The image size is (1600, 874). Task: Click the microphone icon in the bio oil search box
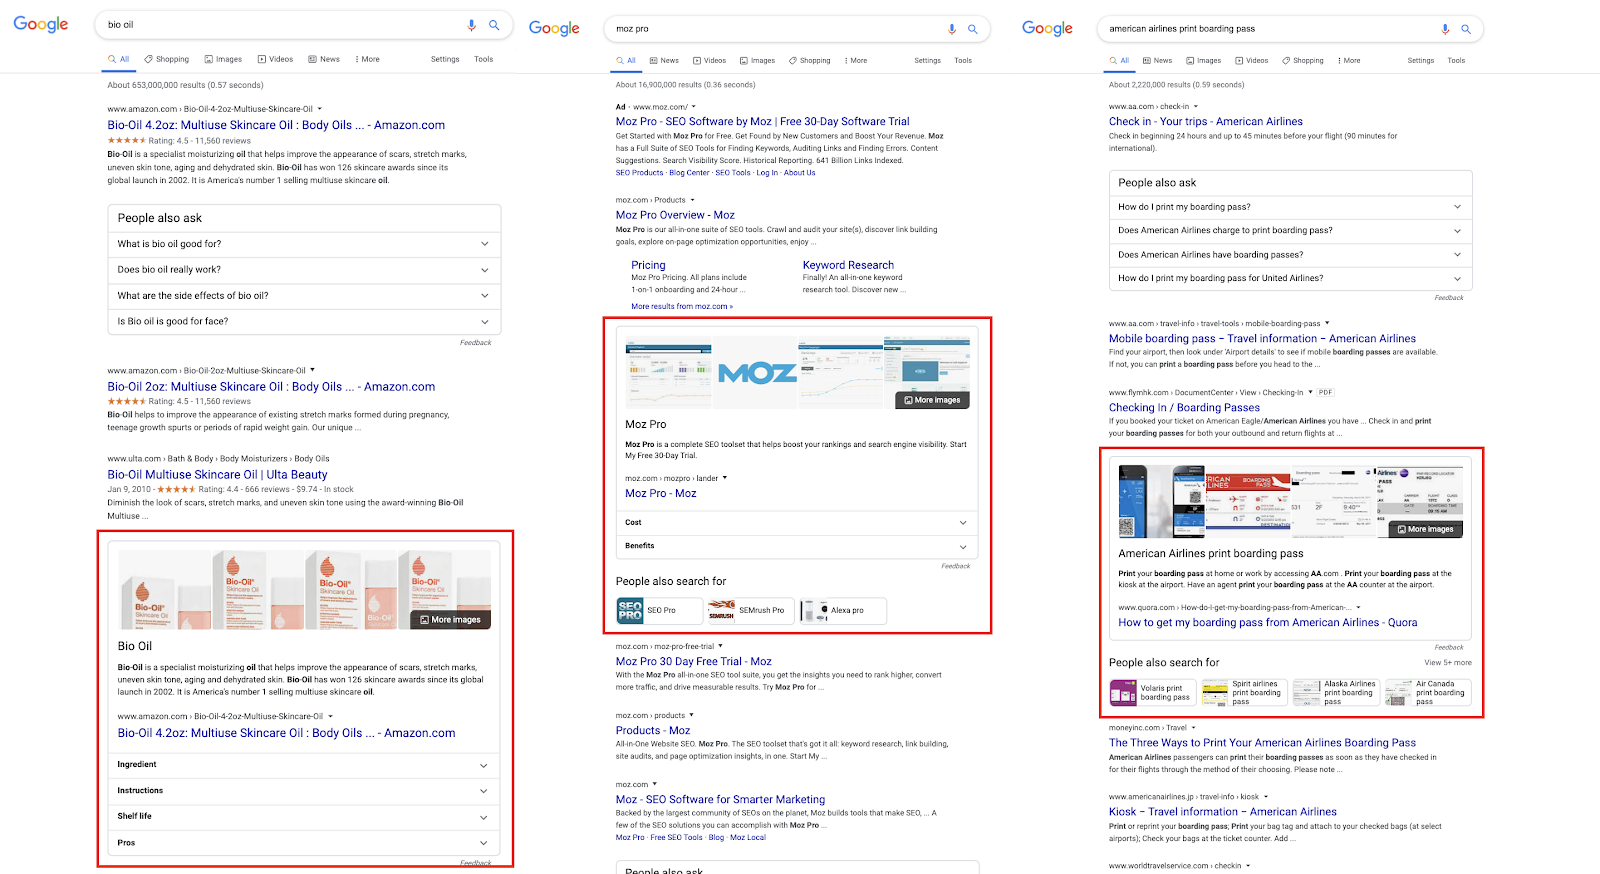click(x=472, y=25)
